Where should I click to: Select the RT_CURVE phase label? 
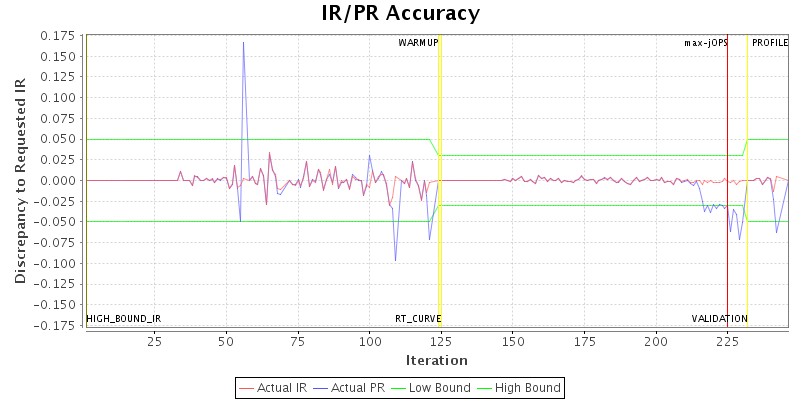(418, 319)
